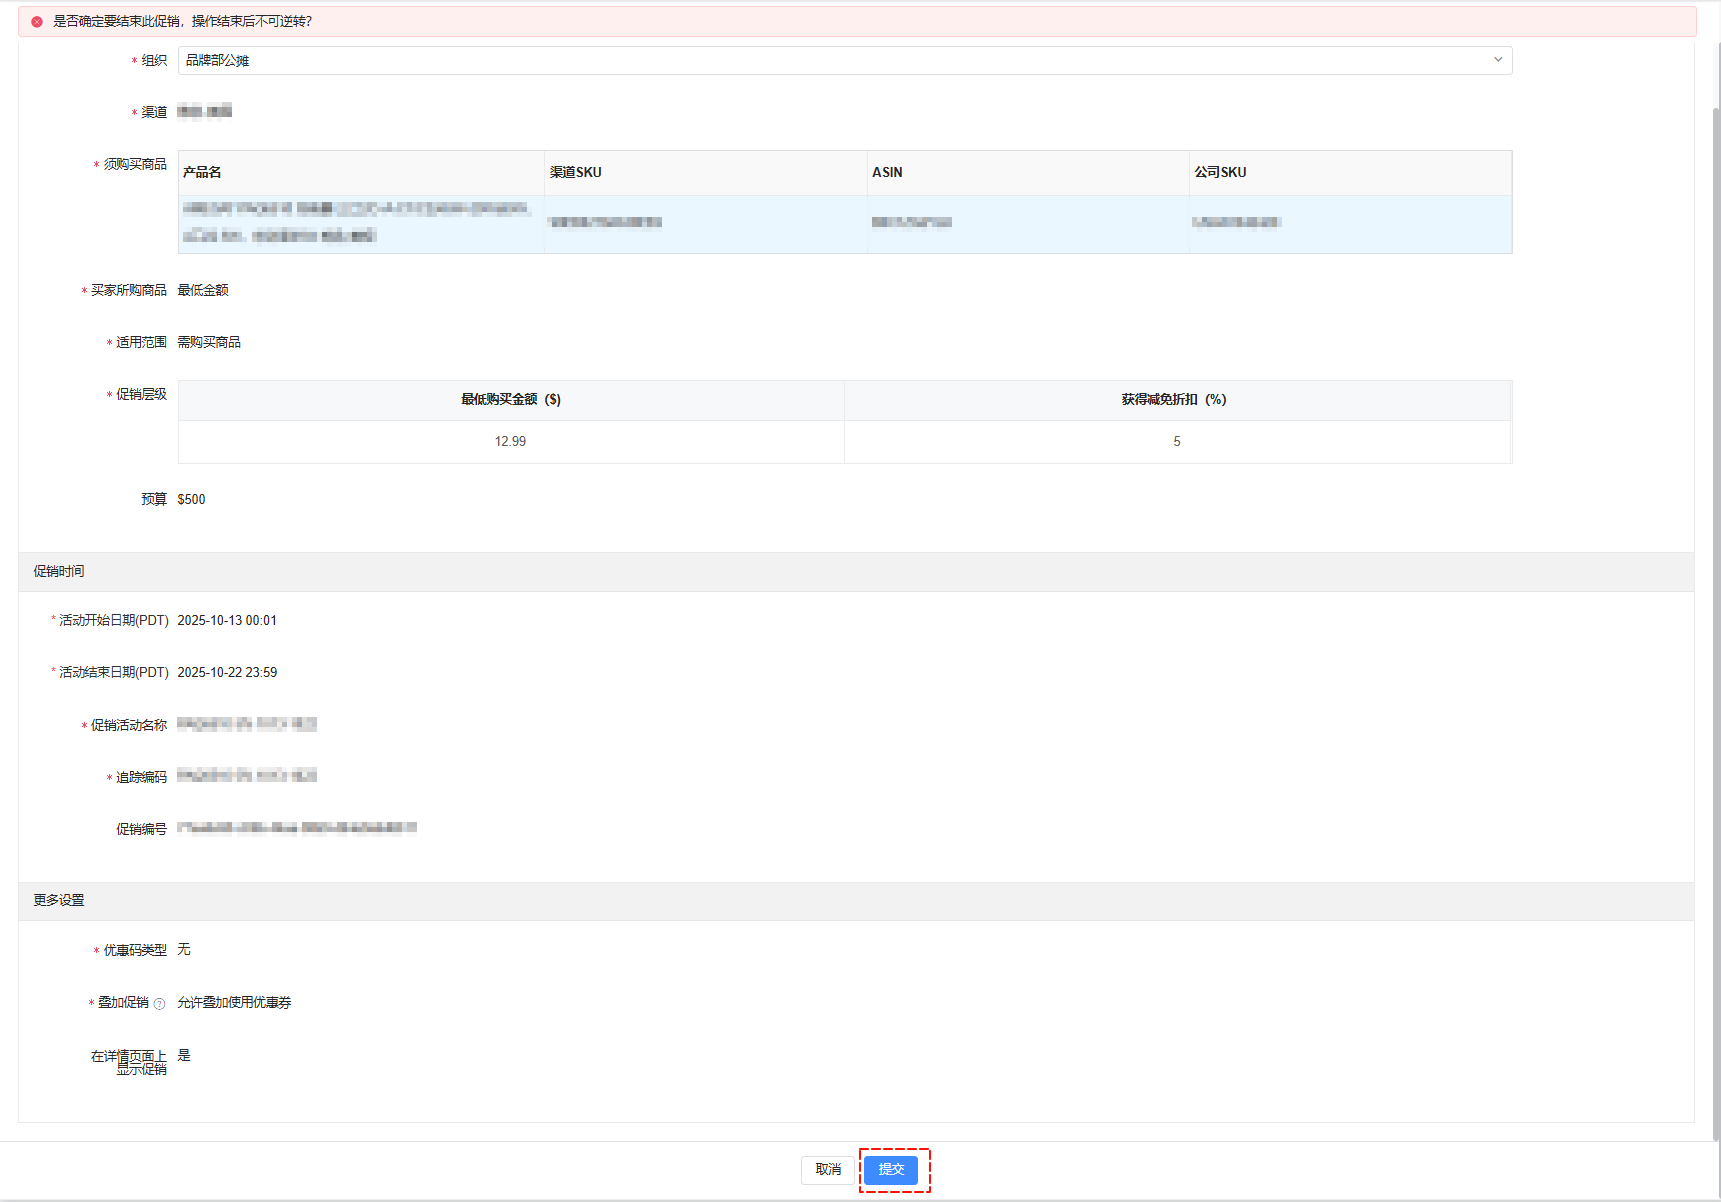Screen dimensions: 1721x1202
Task: Click the 促销时间 section header
Action: coord(59,571)
